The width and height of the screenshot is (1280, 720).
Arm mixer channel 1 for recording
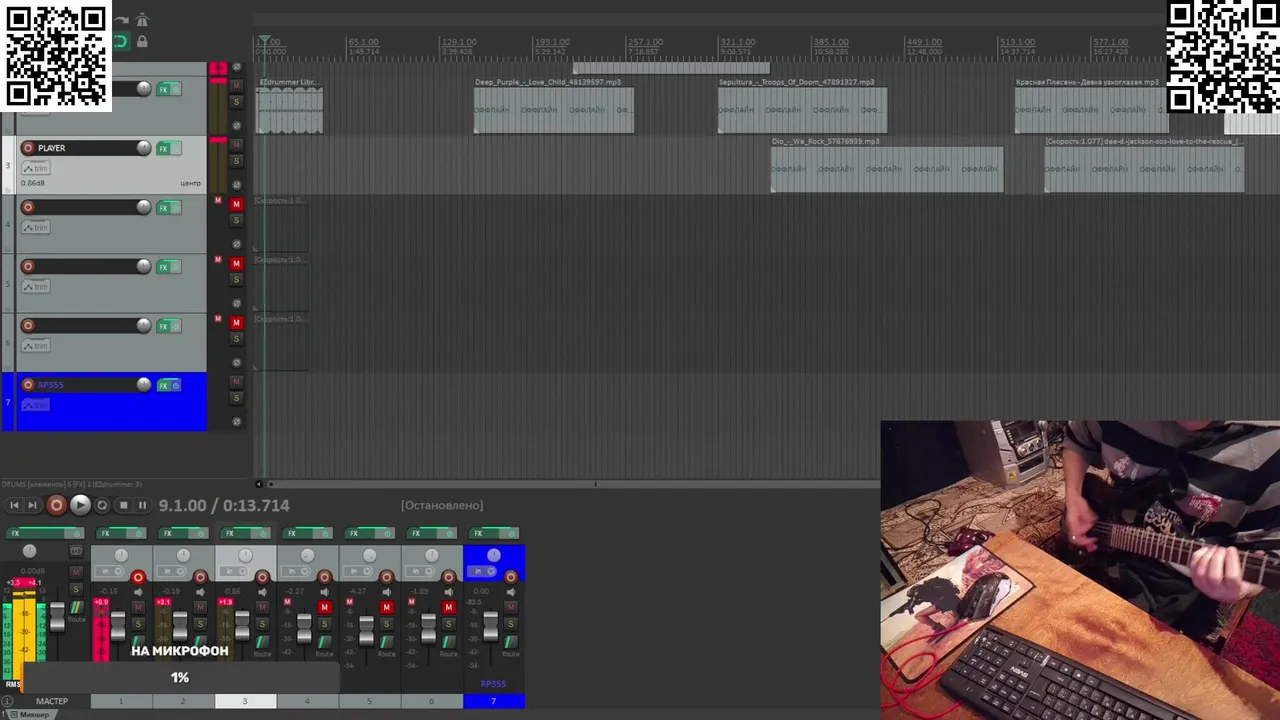tap(138, 577)
